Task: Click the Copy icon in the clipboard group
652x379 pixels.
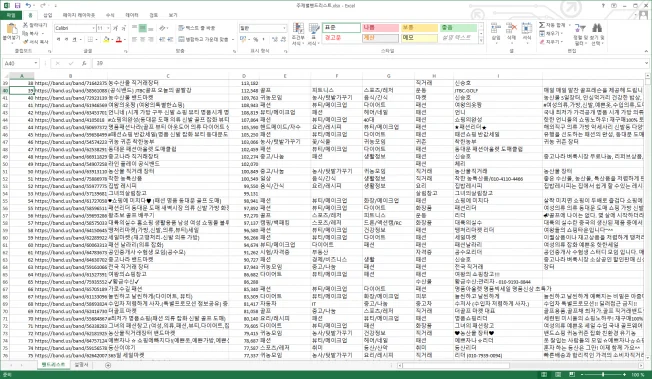Action: (x=25, y=33)
